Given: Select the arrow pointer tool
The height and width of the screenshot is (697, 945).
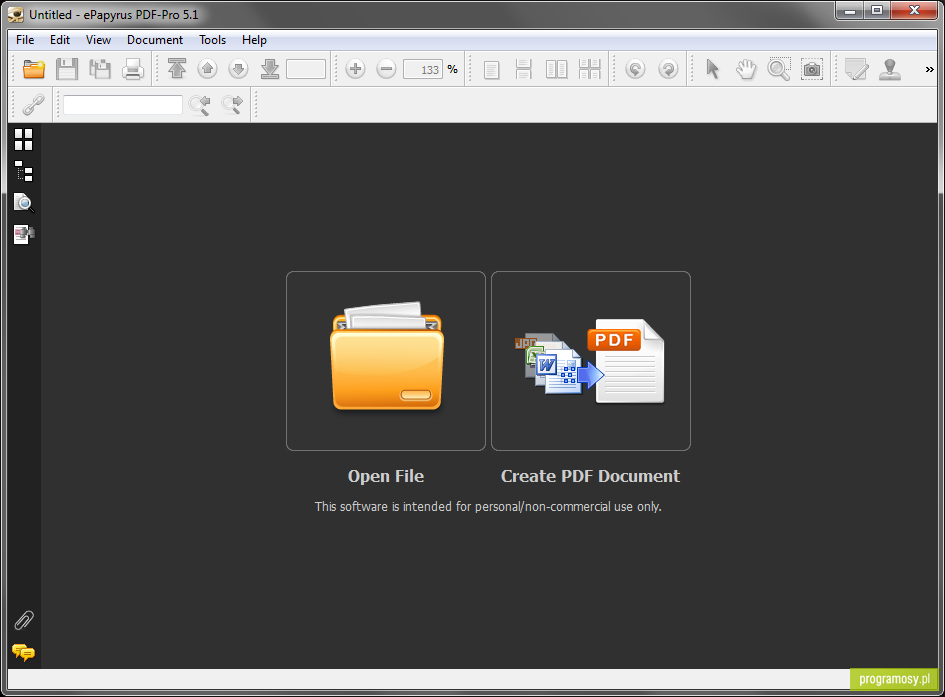Looking at the screenshot, I should (712, 69).
